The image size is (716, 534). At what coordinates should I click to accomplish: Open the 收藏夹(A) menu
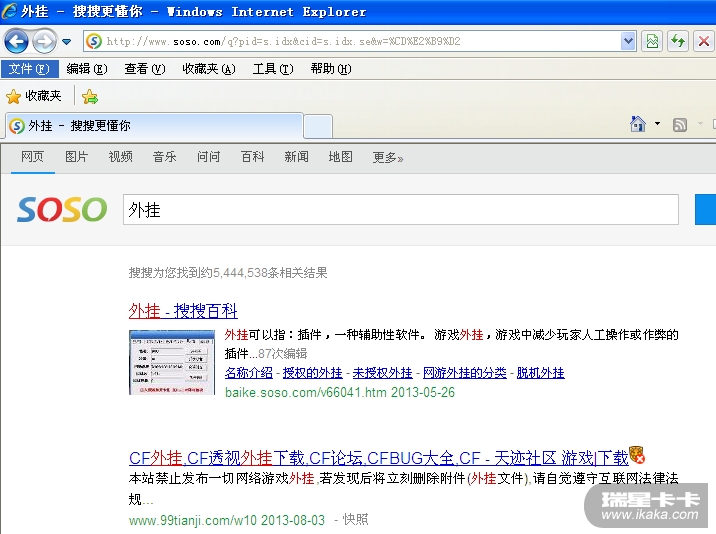click(209, 69)
